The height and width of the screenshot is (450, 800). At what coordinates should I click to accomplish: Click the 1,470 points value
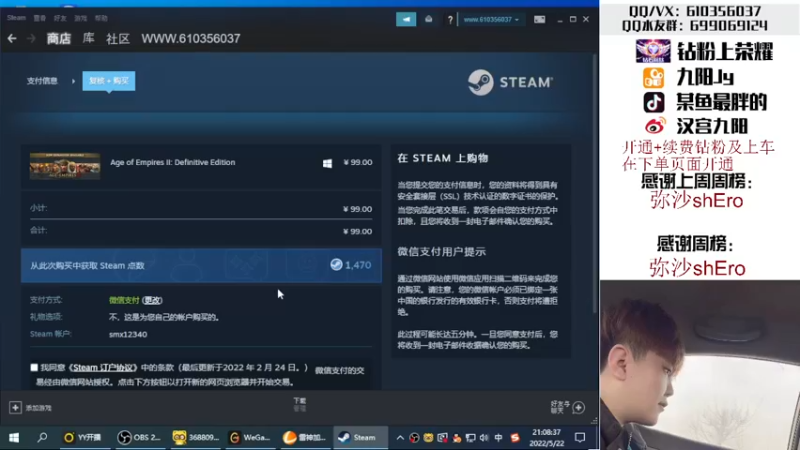coord(358,265)
